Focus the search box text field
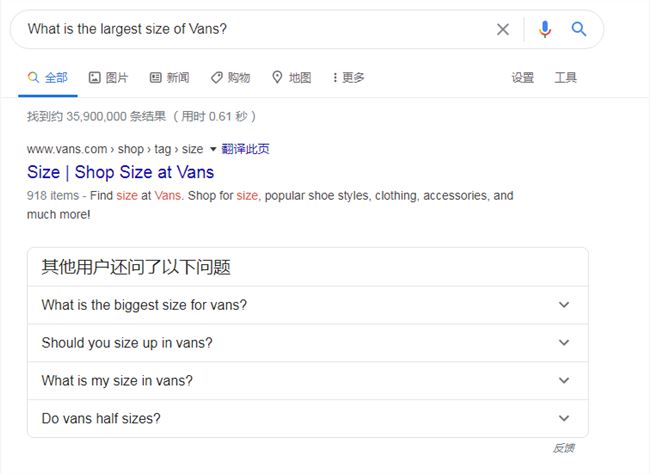 [x=257, y=29]
